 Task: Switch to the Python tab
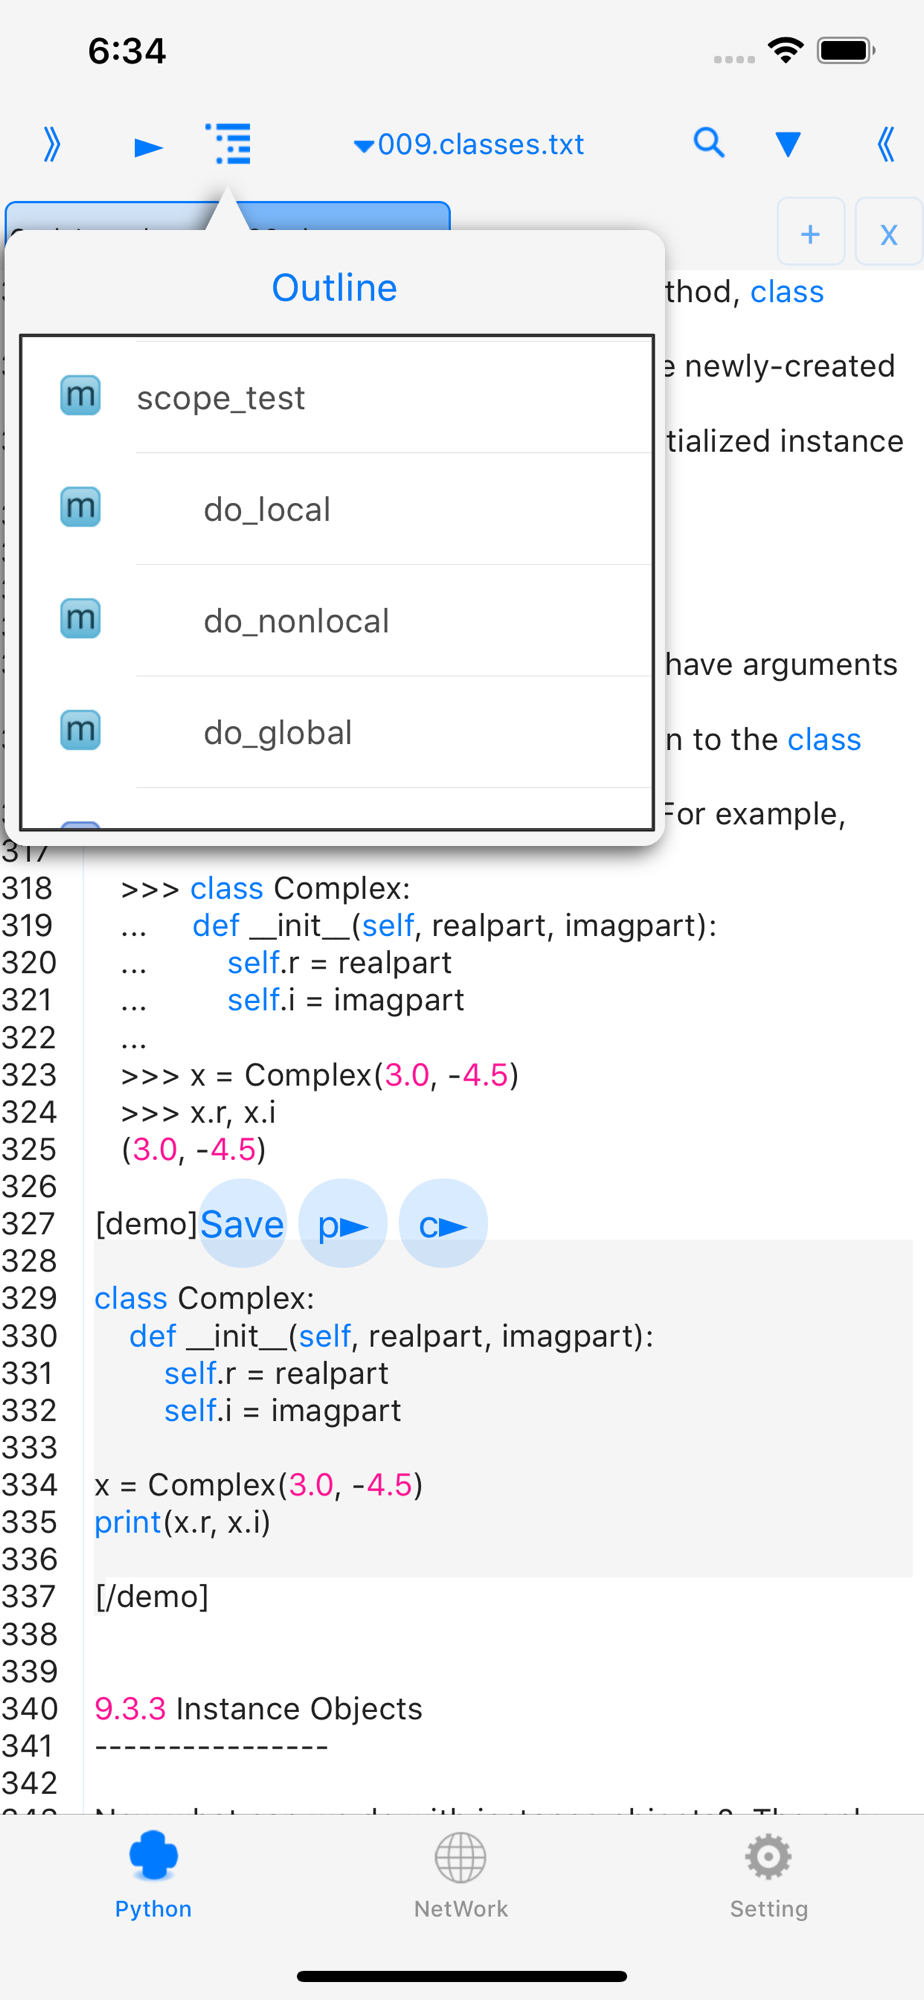click(x=153, y=1875)
